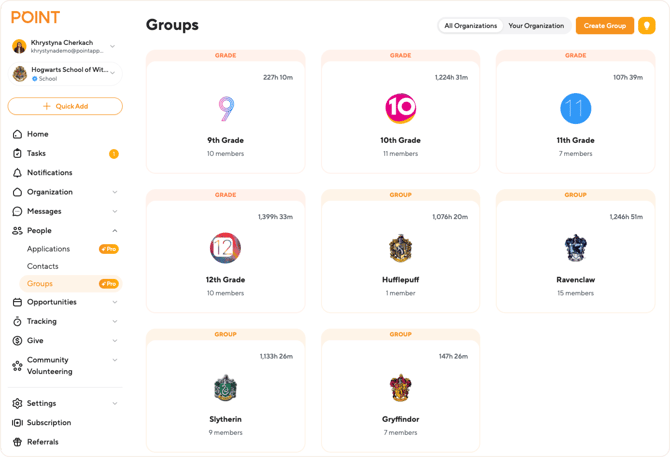The width and height of the screenshot is (670, 457).
Task: Expand the Organization menu chevron
Action: pos(115,192)
